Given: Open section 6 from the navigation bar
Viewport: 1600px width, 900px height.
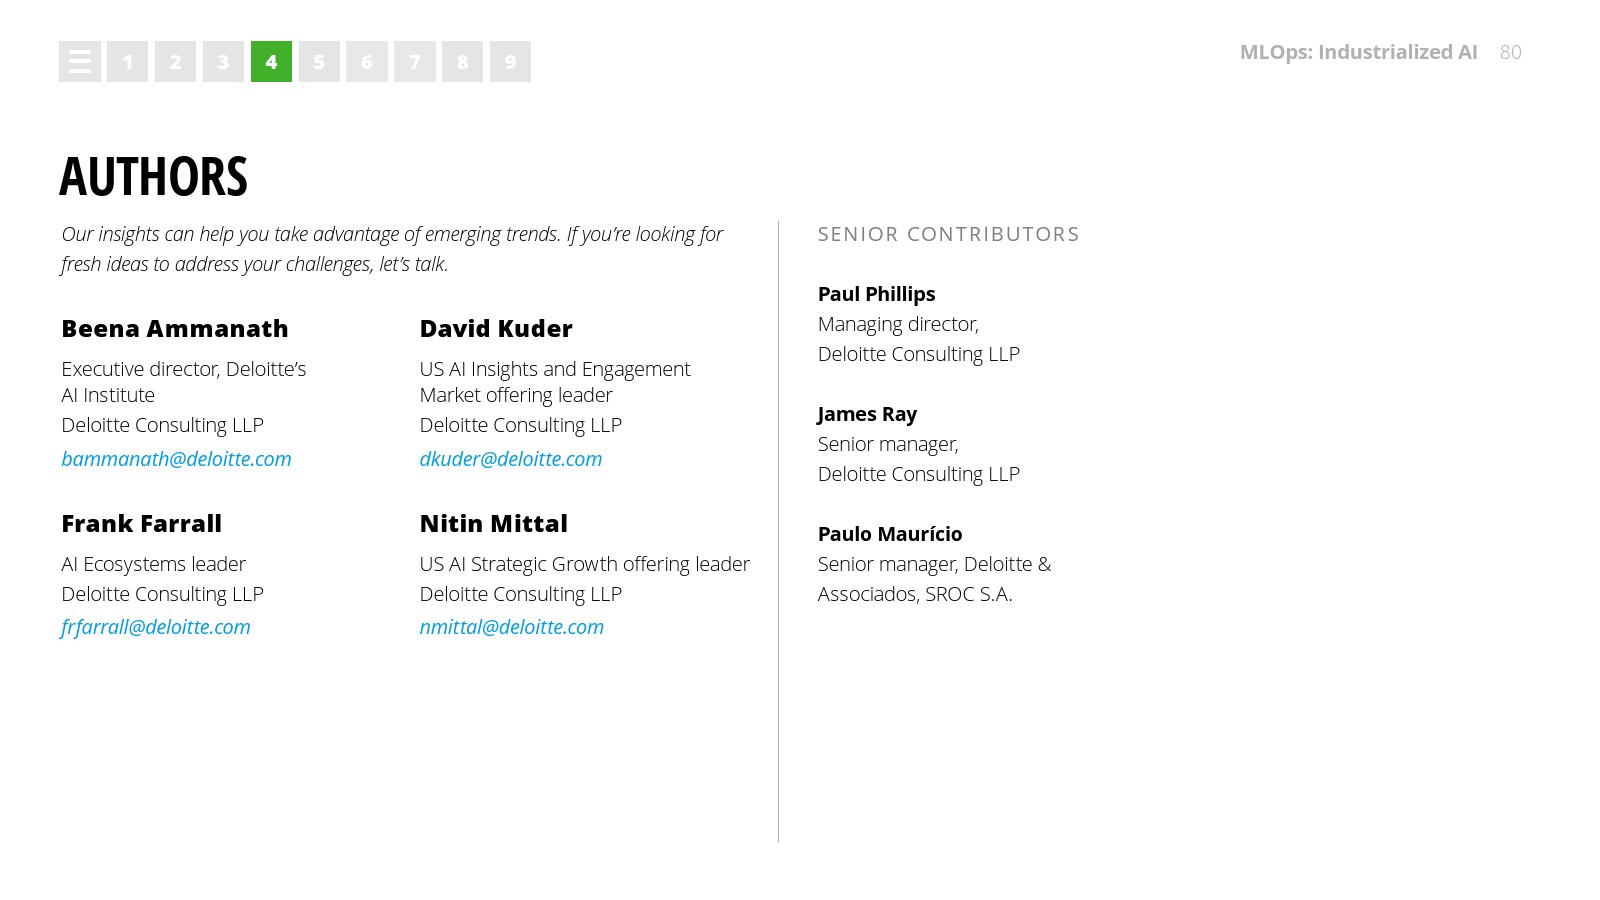Looking at the screenshot, I should 367,62.
